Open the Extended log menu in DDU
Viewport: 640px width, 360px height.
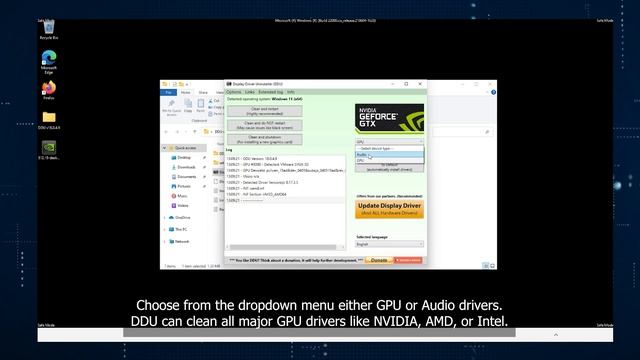pyautogui.click(x=271, y=92)
